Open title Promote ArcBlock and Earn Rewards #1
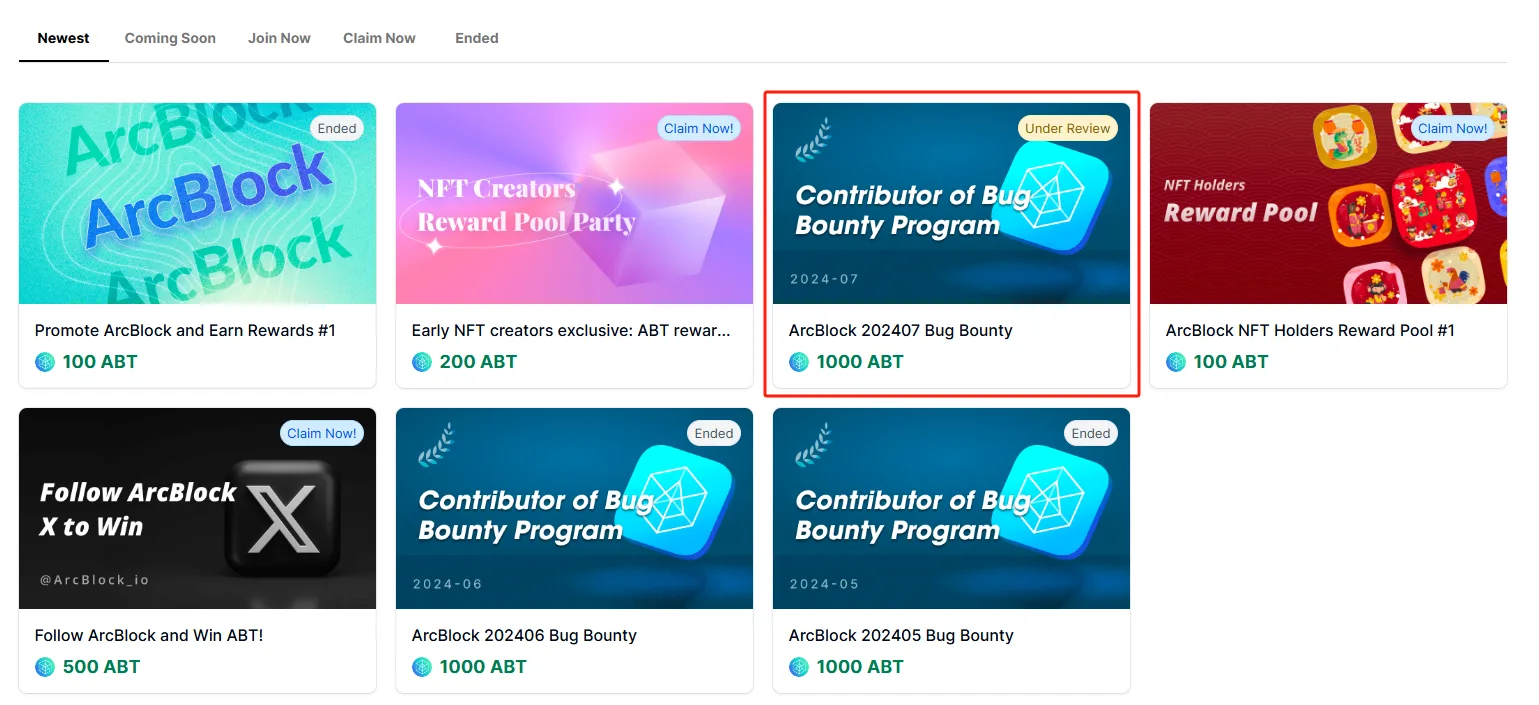 (x=185, y=331)
